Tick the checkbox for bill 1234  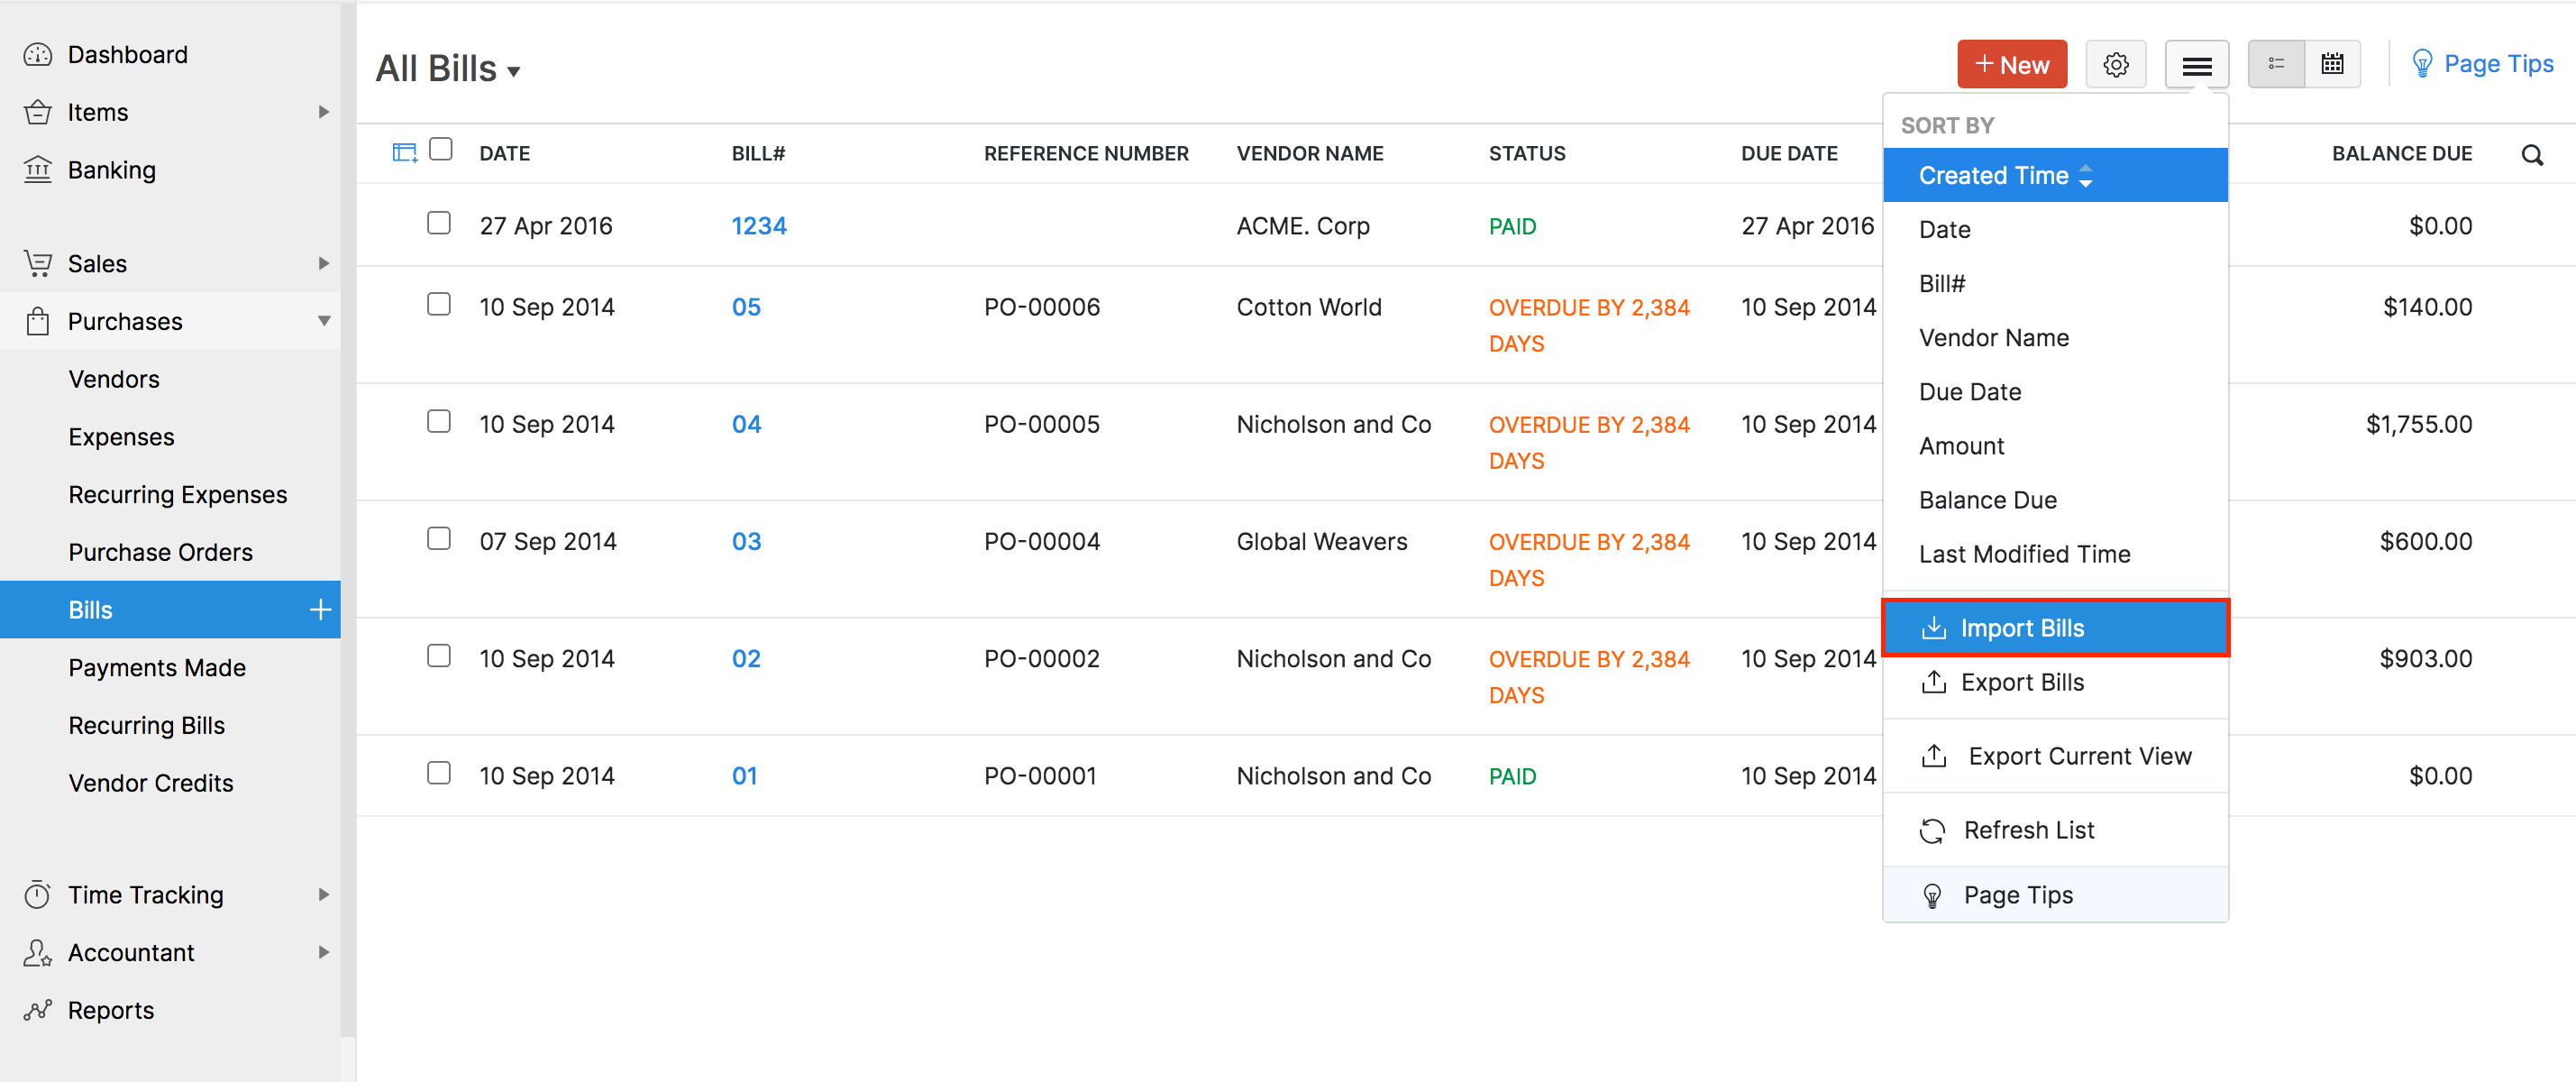point(439,223)
